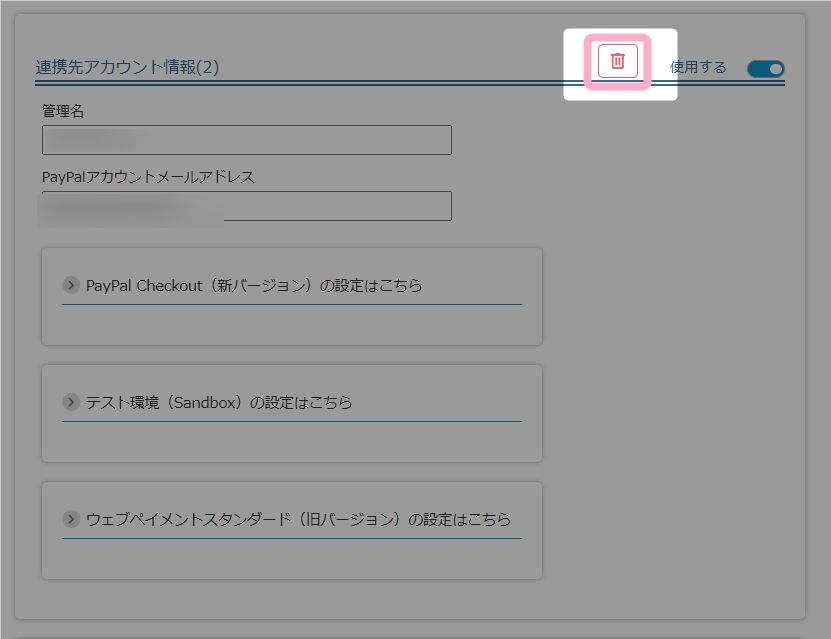831x639 pixels.
Task: Click the PayPalアカウントメールアドレス field label
Action: point(148,177)
